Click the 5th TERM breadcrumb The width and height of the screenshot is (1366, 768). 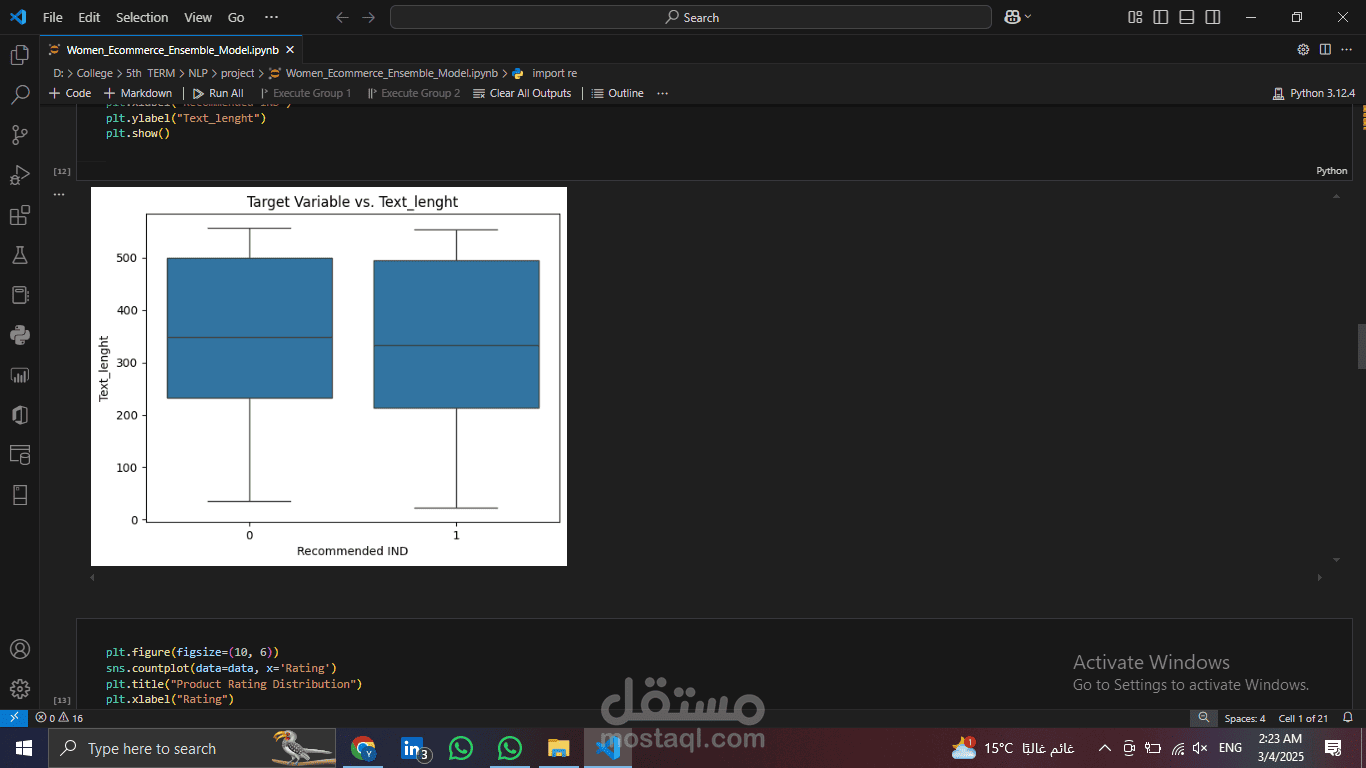(x=150, y=73)
